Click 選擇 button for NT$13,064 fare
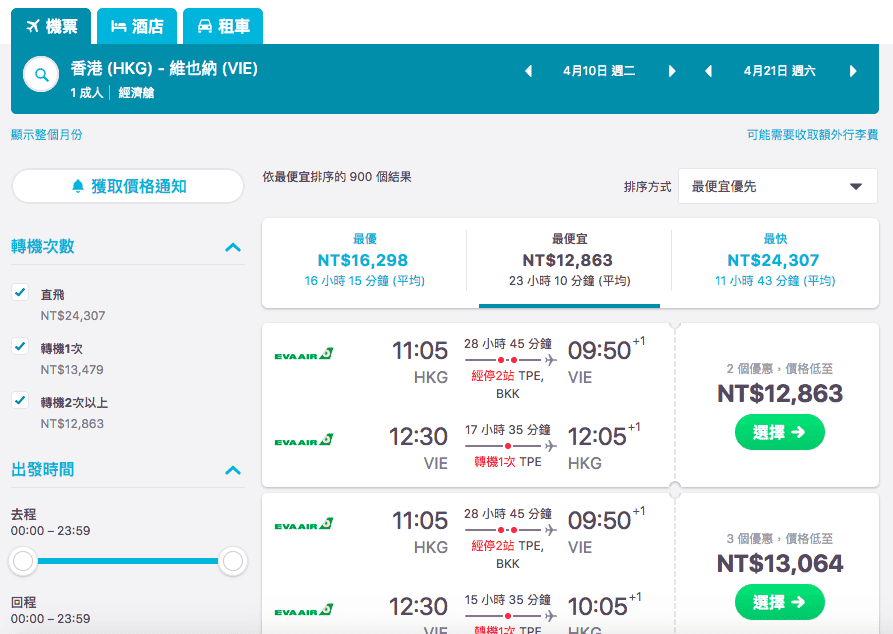This screenshot has width=893, height=634. click(780, 602)
